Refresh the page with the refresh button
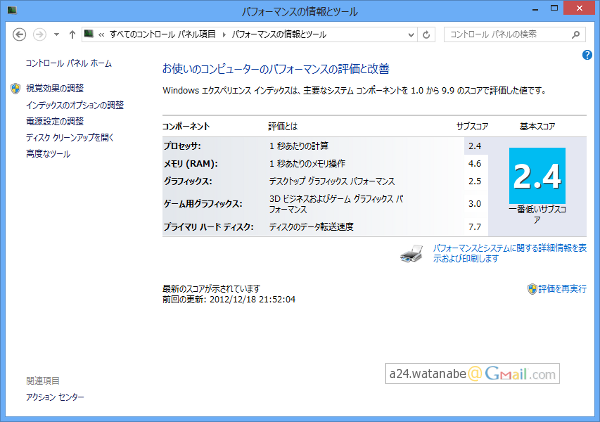 (x=426, y=35)
